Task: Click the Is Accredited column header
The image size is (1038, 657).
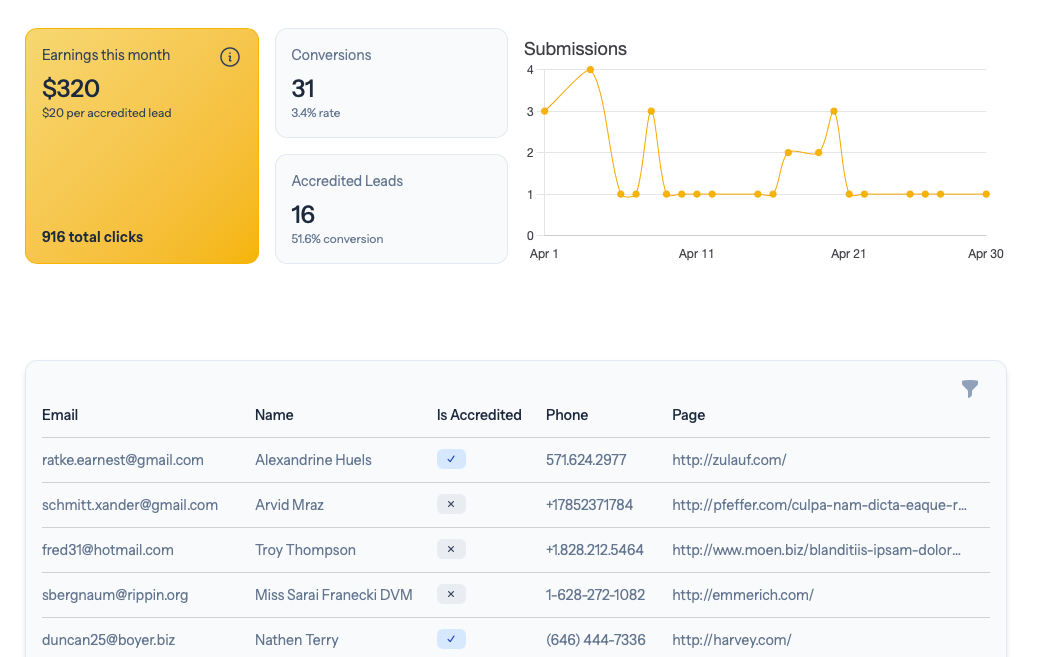Action: point(479,415)
